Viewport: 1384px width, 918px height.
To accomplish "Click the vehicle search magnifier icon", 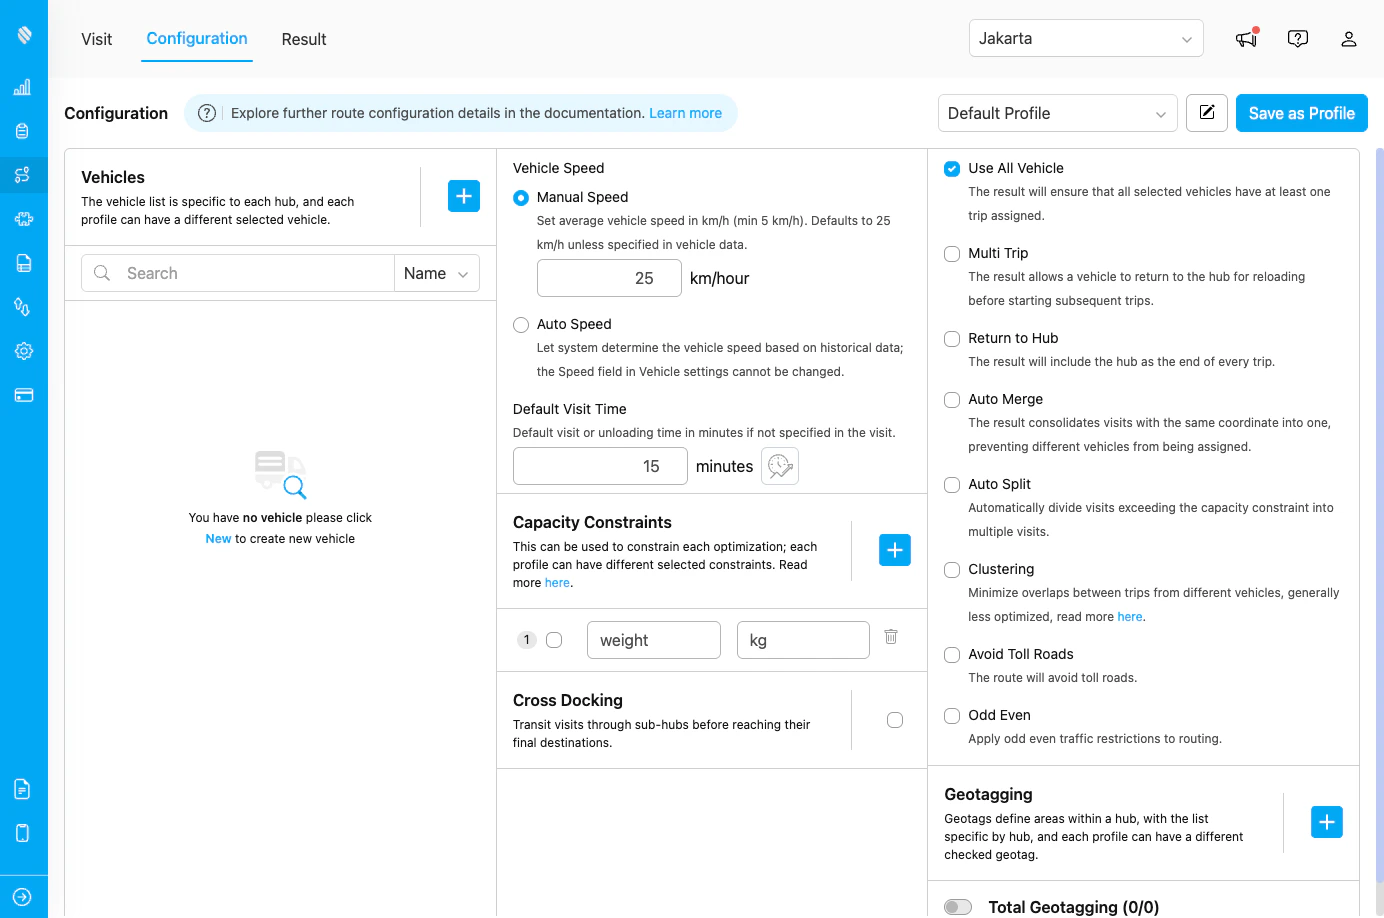I will 102,273.
